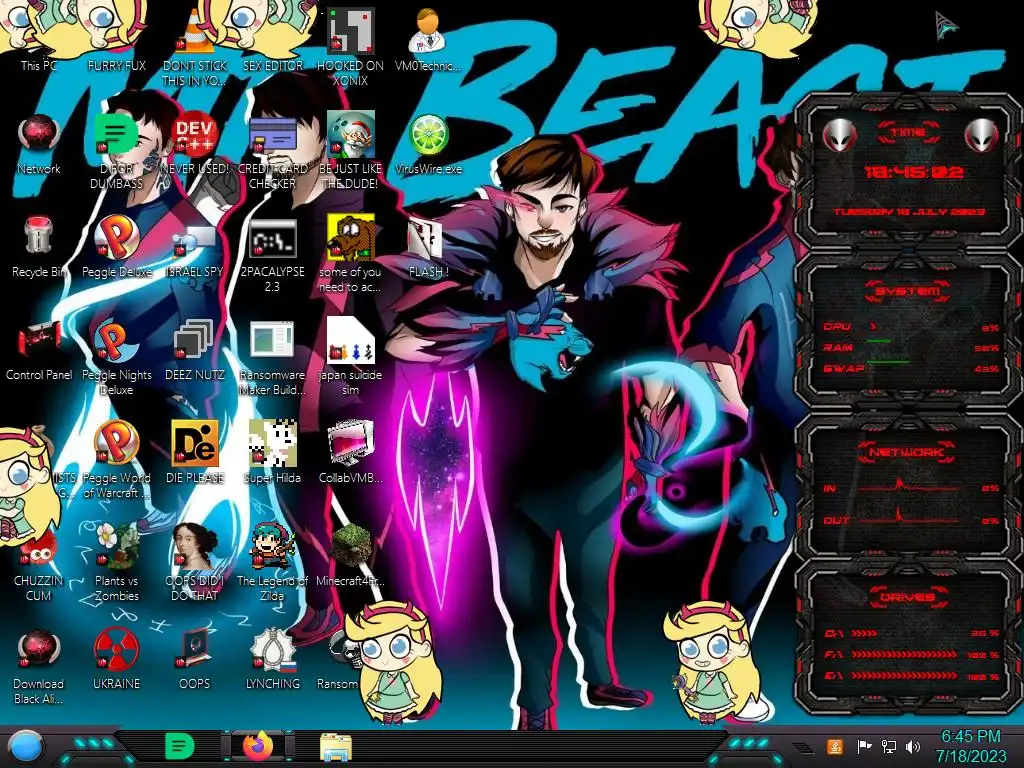The image size is (1024, 768).
Task: Click the Start orb button
Action: [25, 748]
